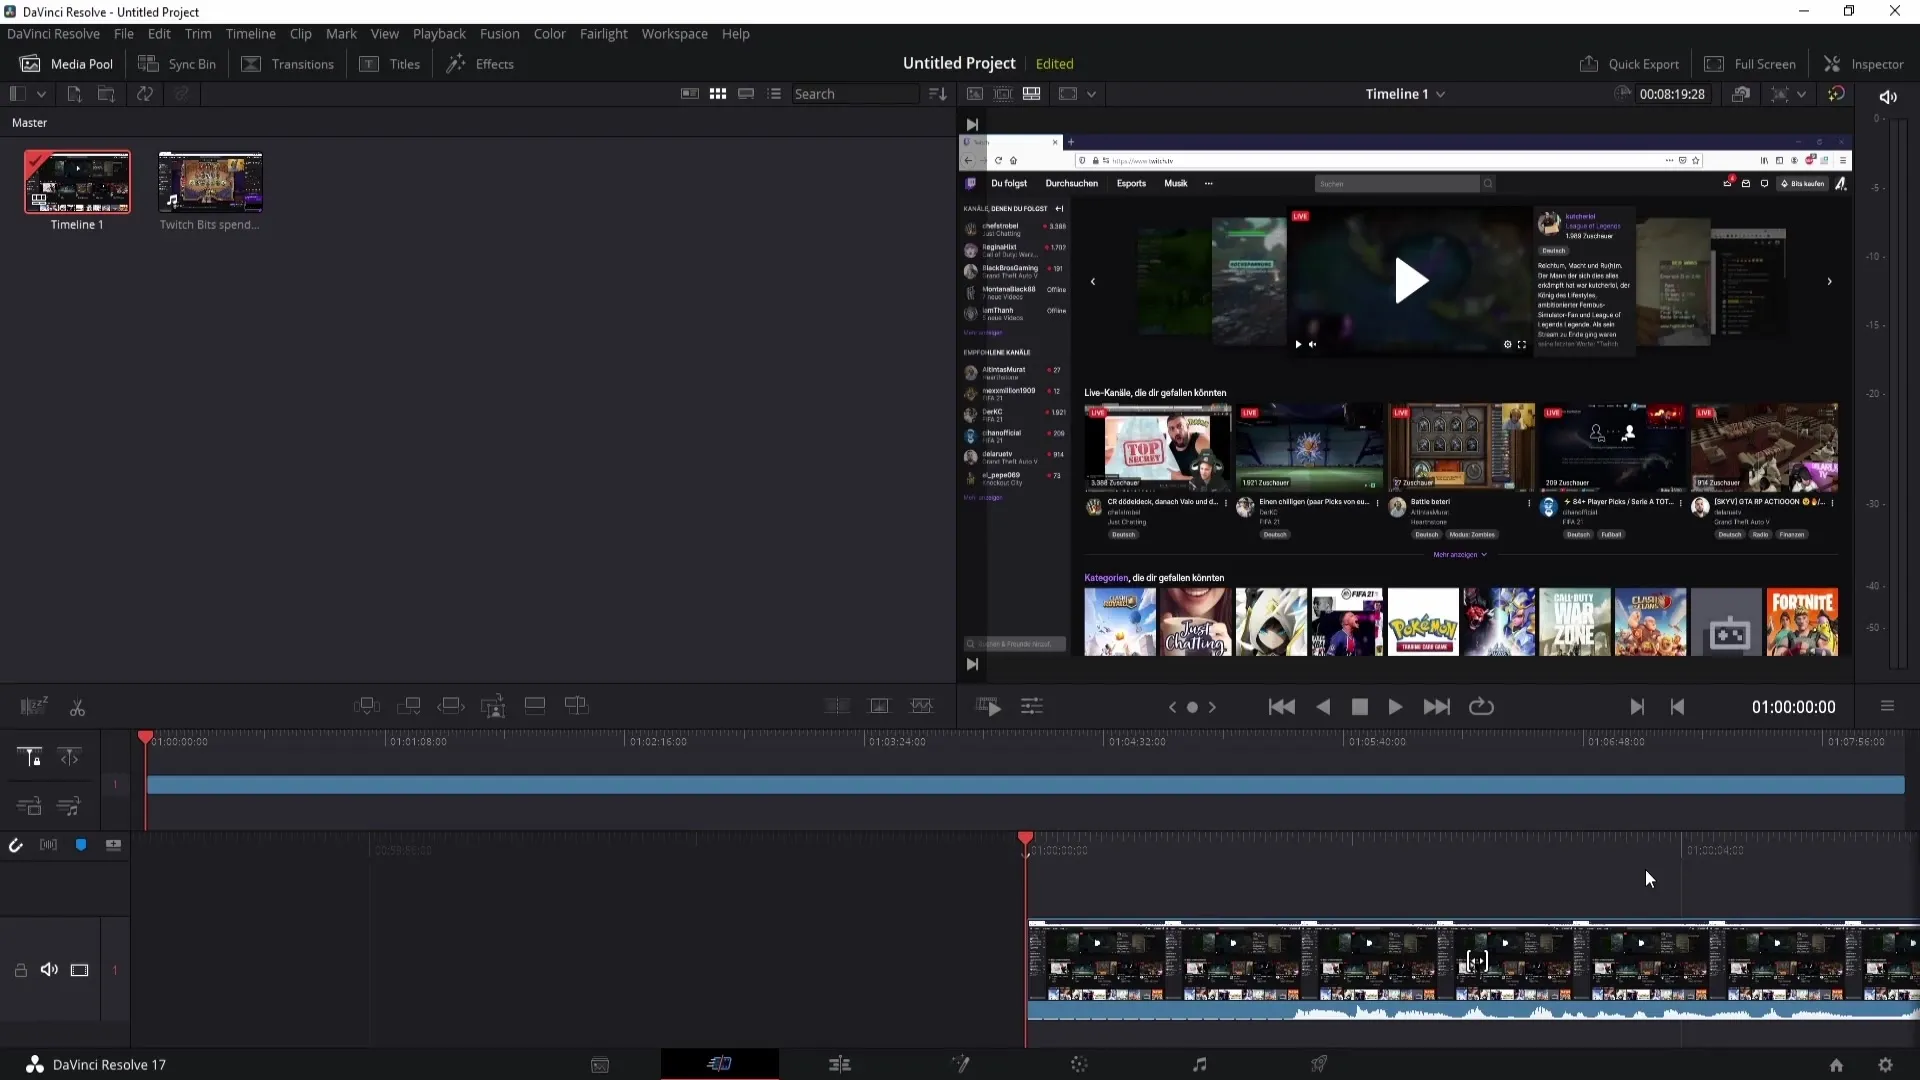1920x1080 pixels.
Task: Open the viewer tools sliders icon
Action: [1032, 707]
